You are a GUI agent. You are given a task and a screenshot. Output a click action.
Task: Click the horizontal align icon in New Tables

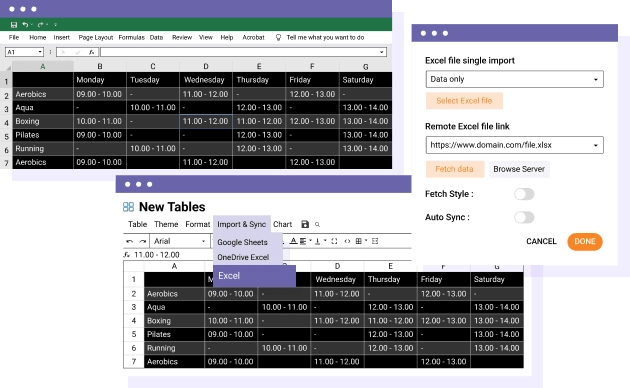303,241
